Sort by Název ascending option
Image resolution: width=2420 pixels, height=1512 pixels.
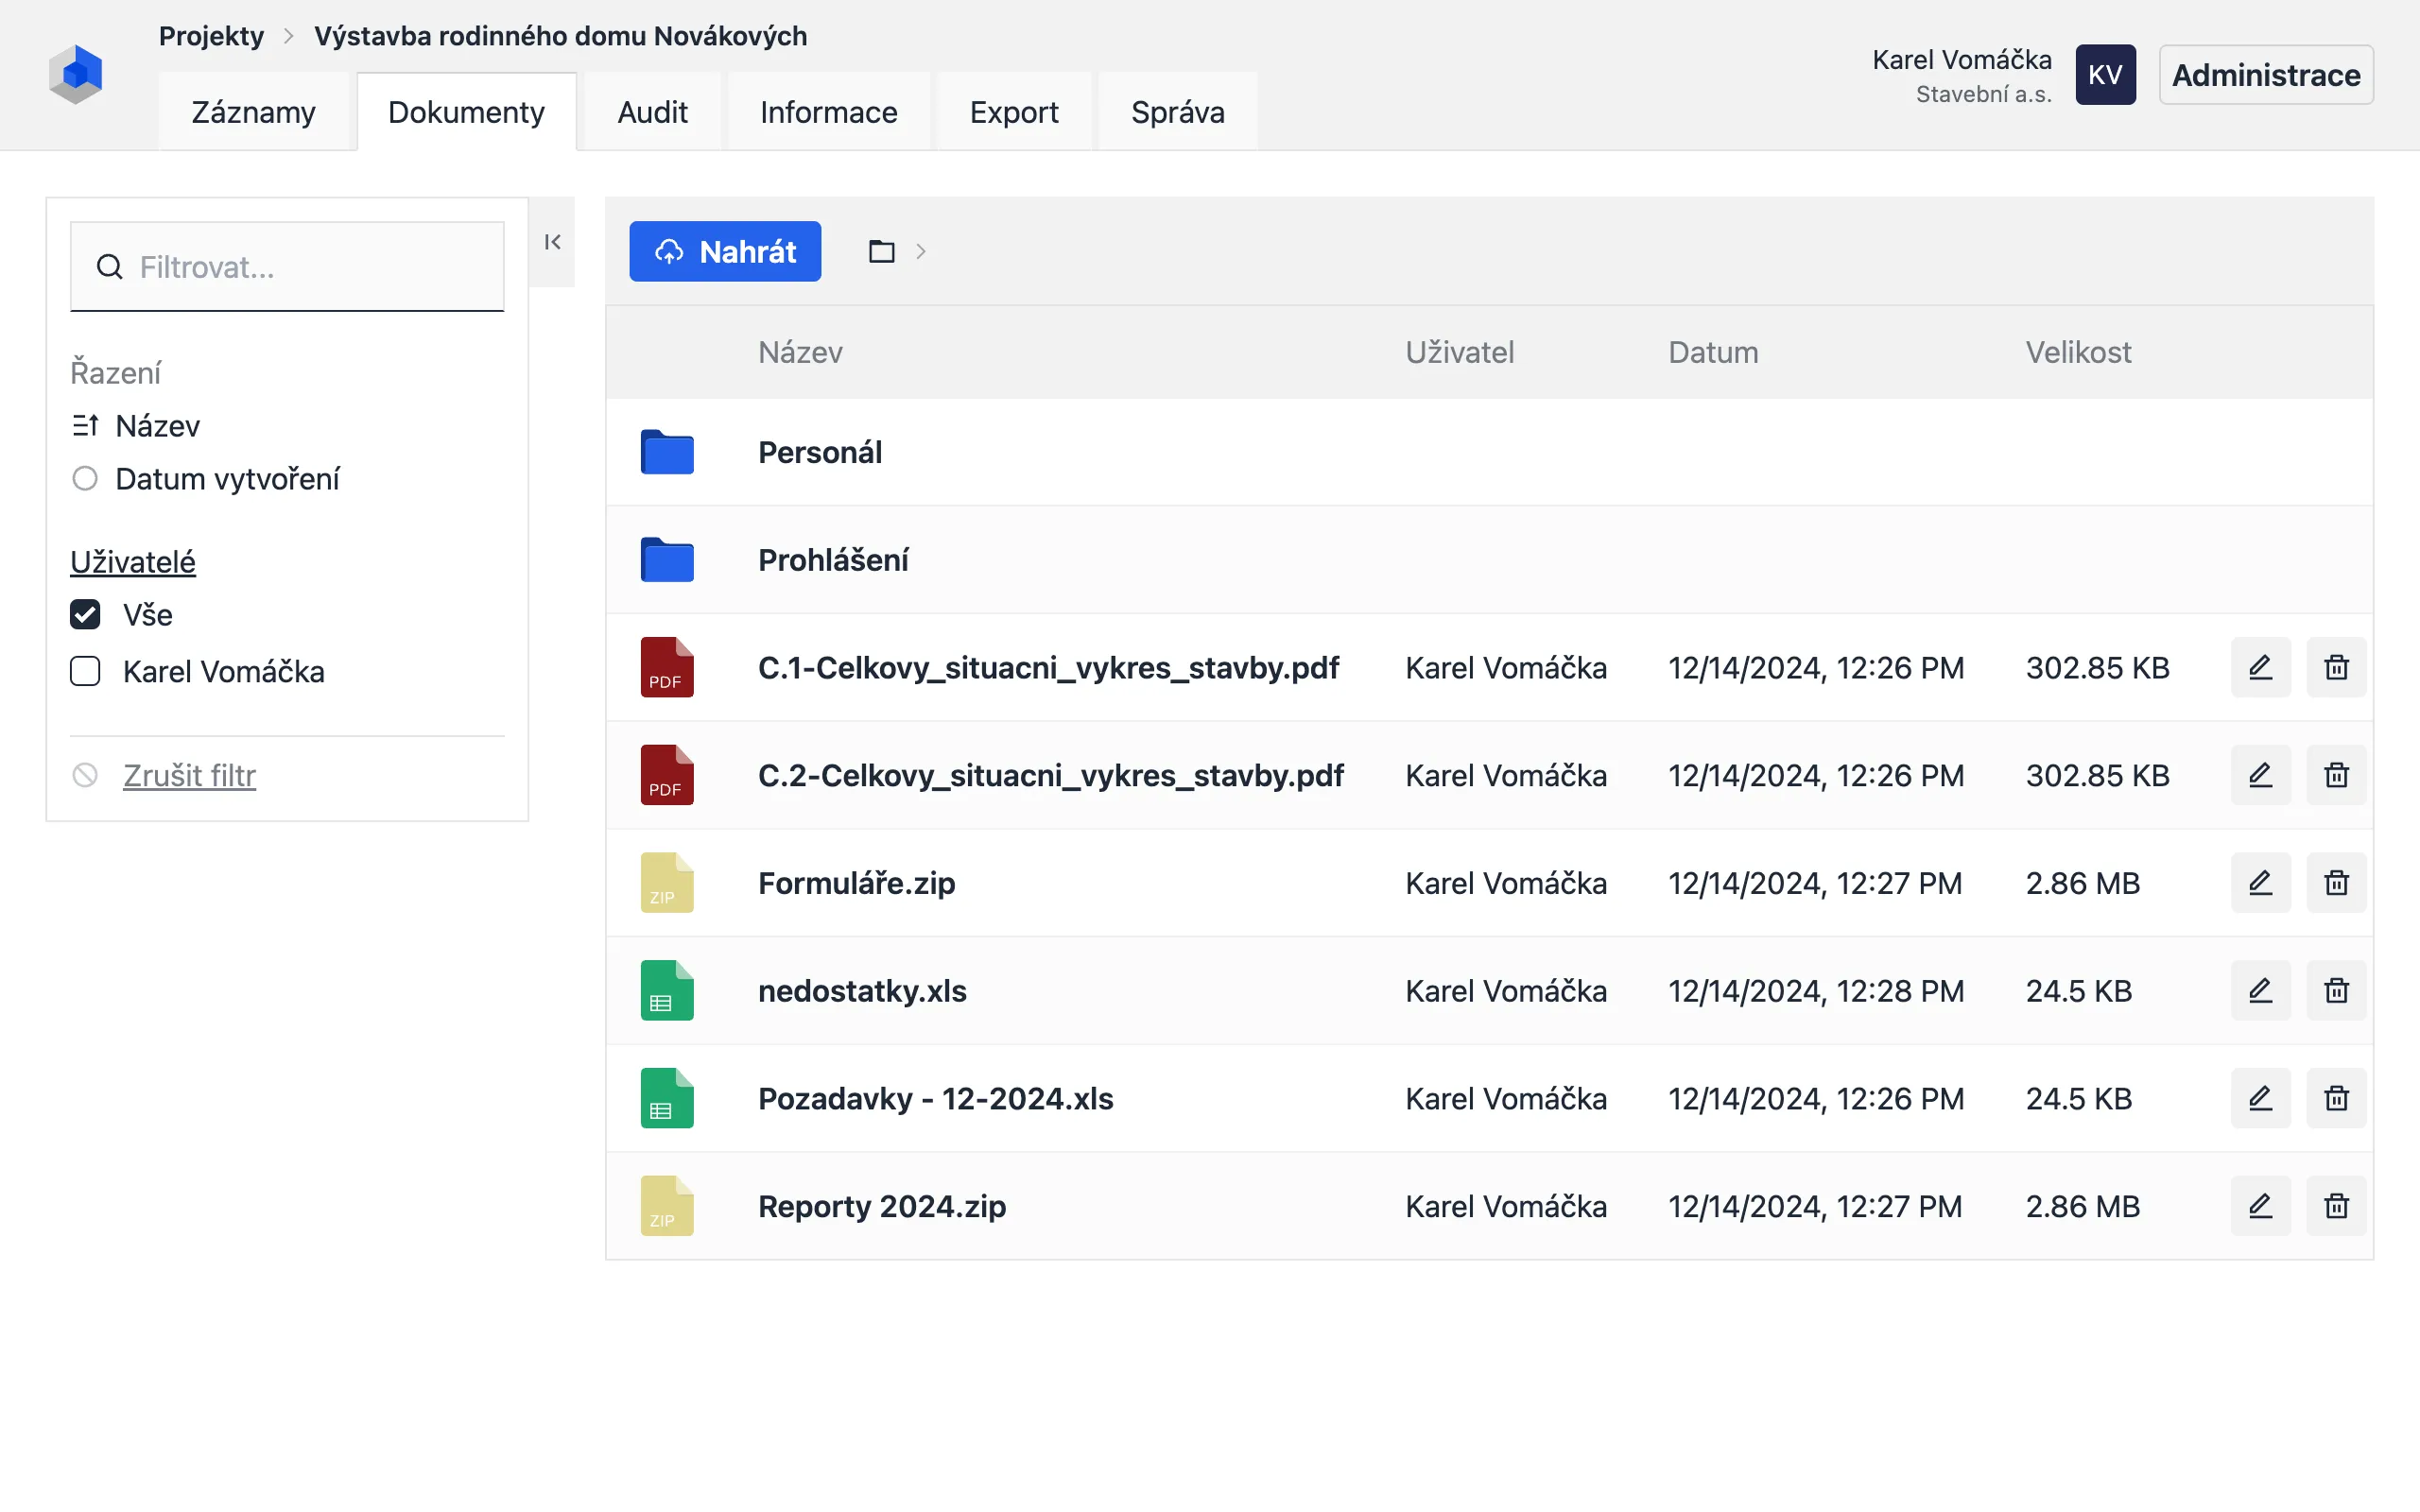[136, 426]
